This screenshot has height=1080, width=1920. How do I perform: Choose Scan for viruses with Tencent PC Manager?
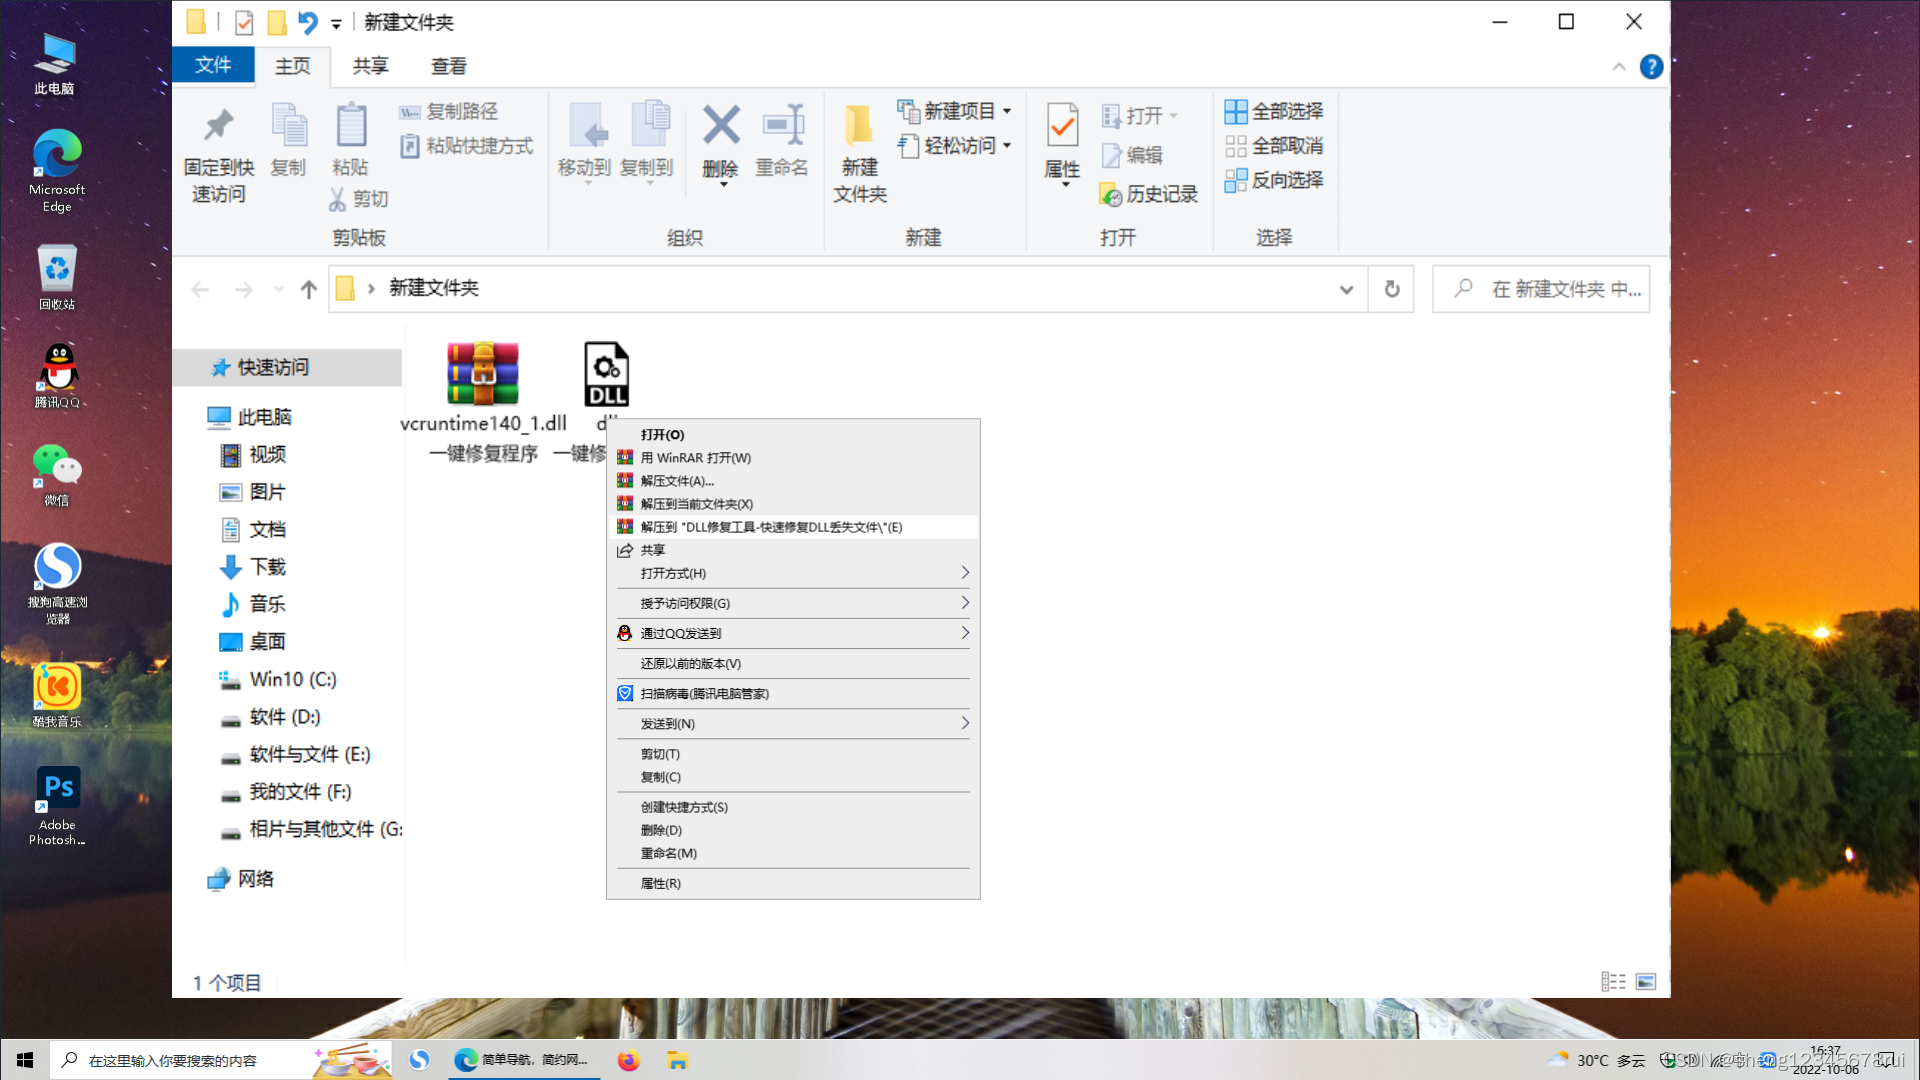coord(793,694)
